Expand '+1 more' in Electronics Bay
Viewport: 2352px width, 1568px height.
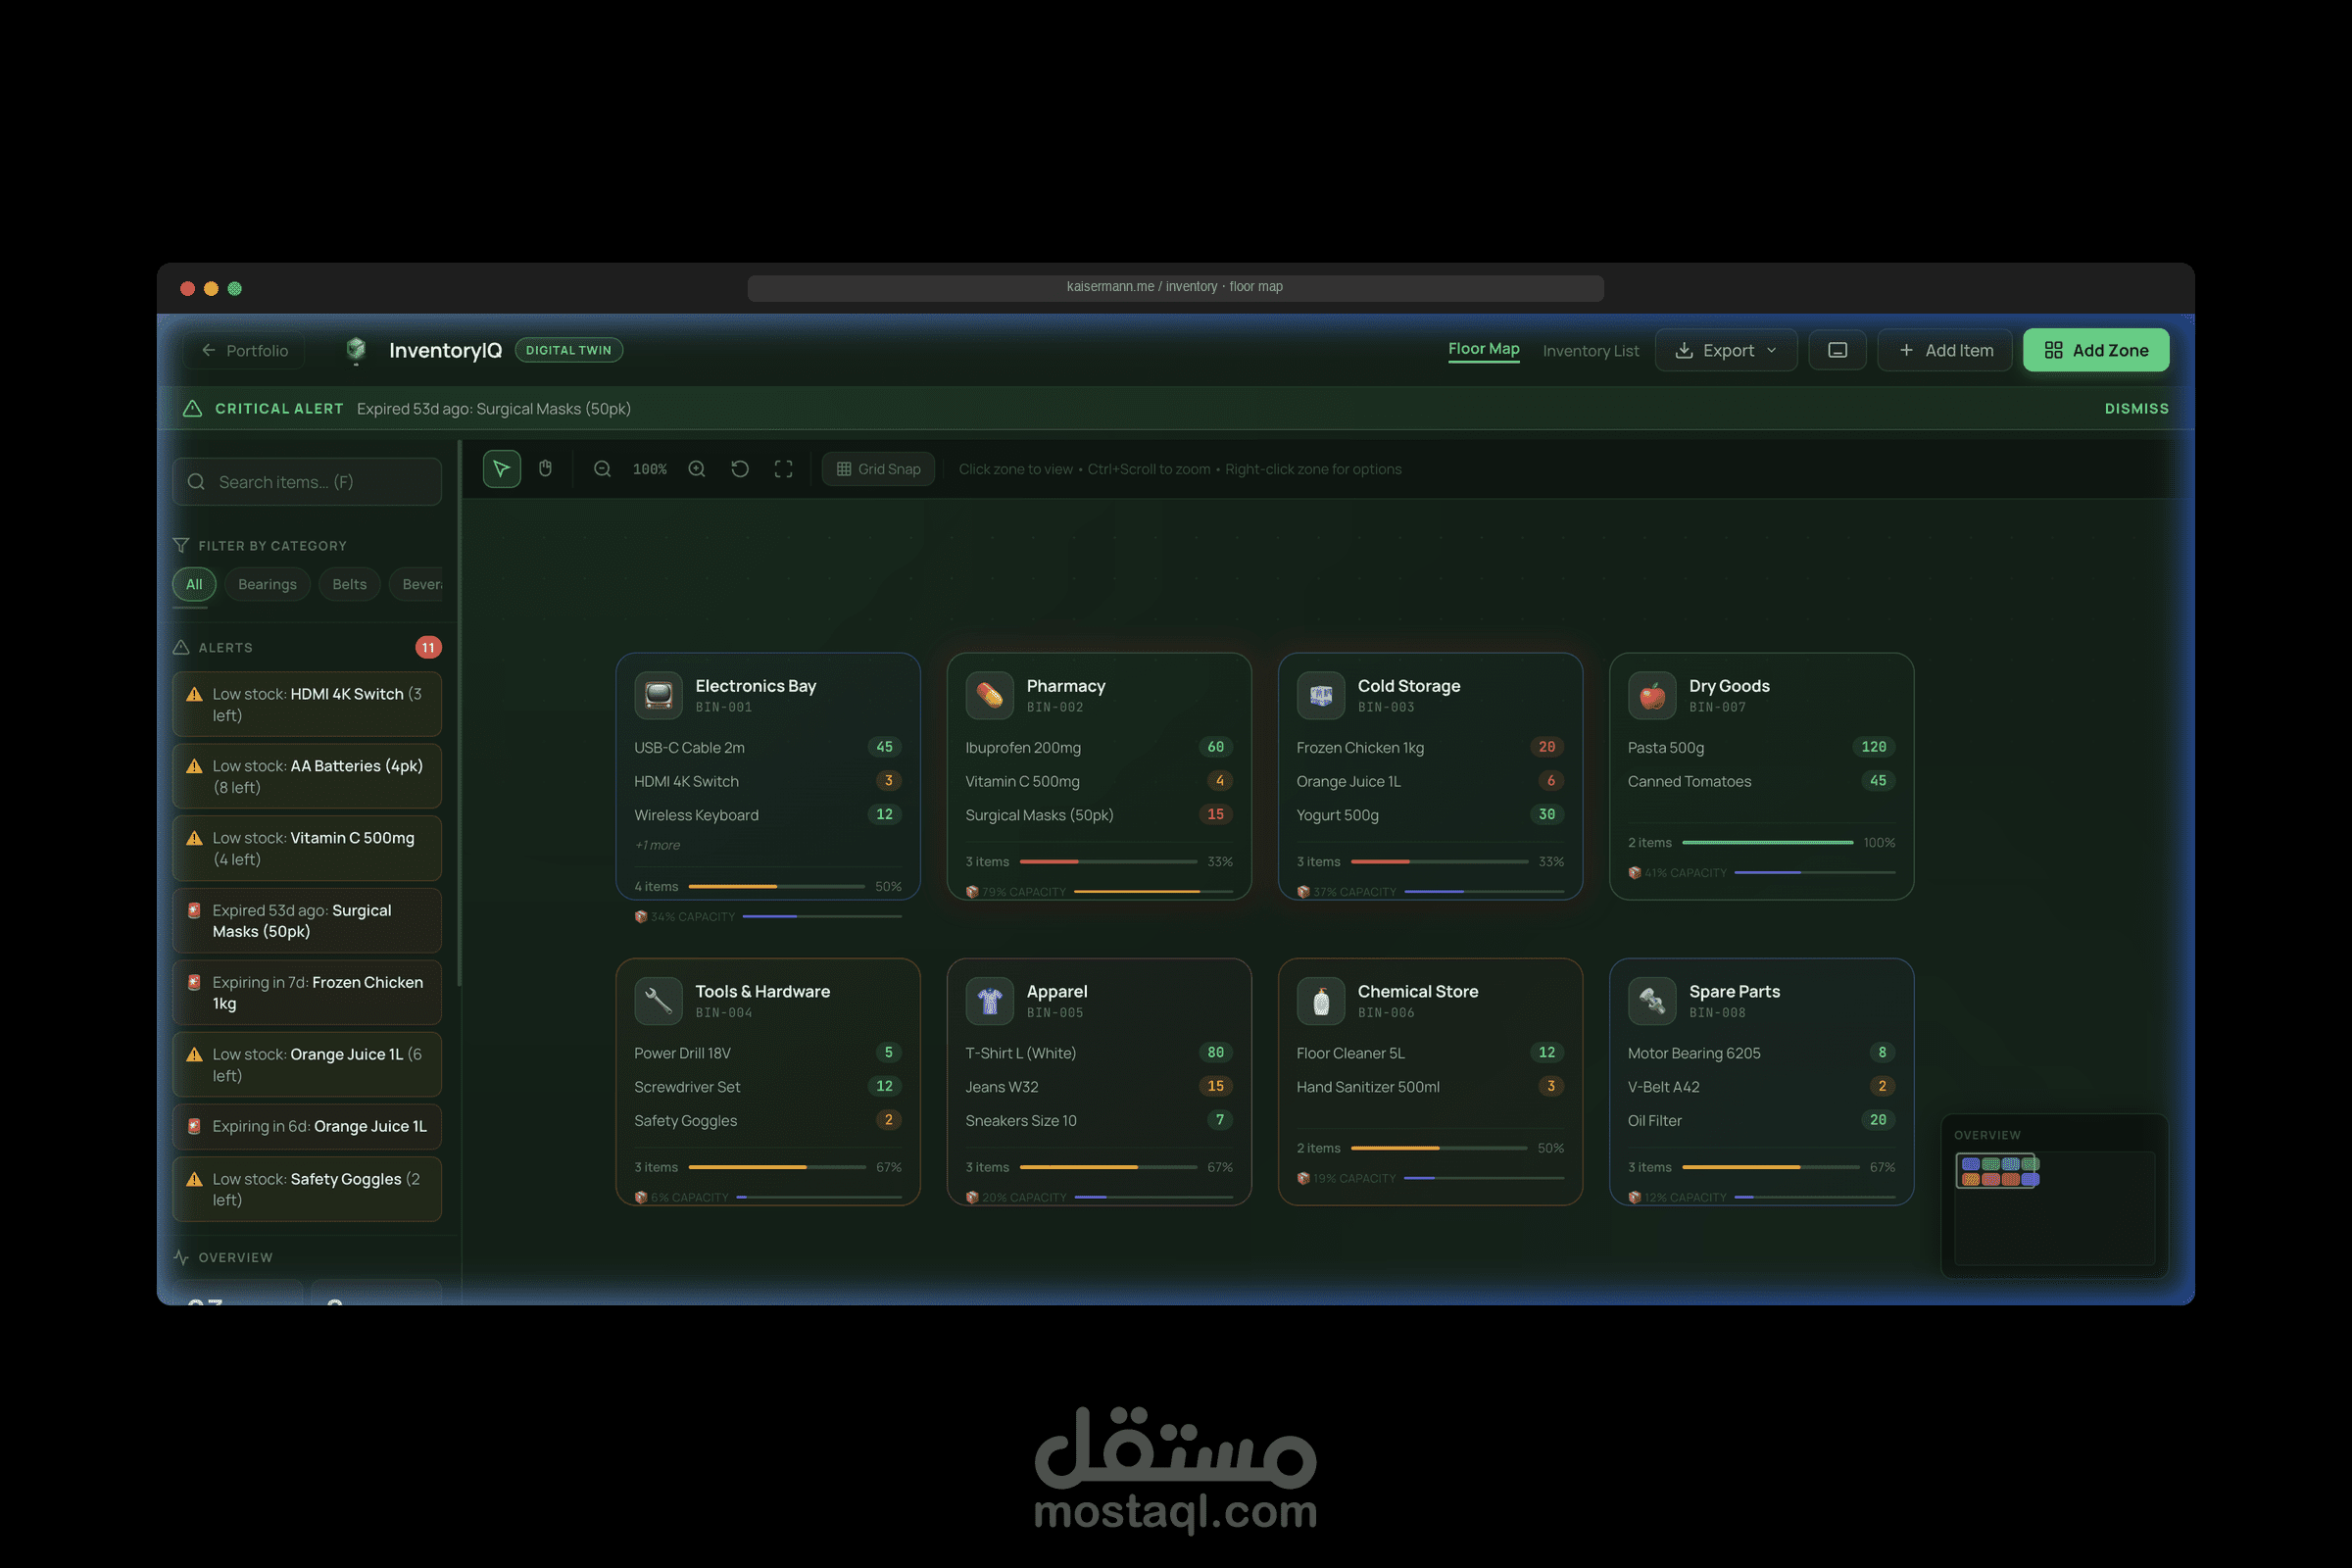(657, 845)
